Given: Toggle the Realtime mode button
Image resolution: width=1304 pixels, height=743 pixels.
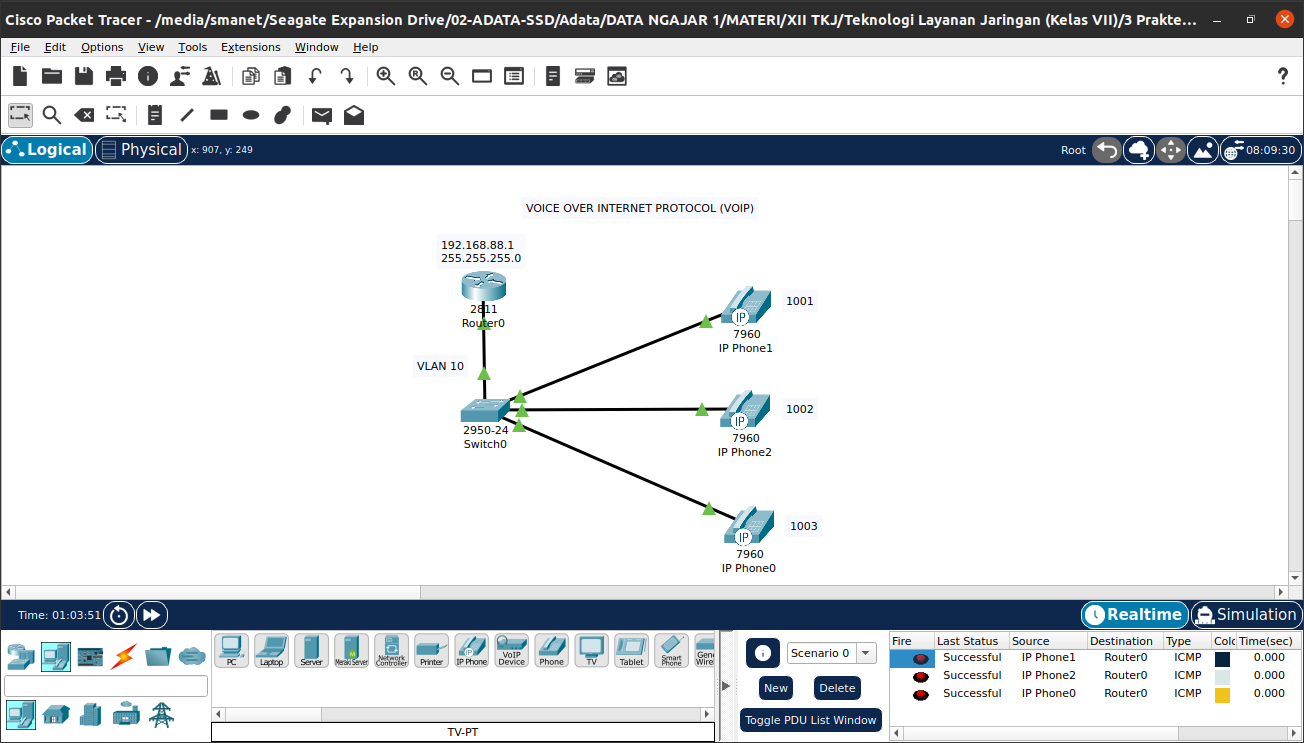Looking at the screenshot, I should pyautogui.click(x=1134, y=615).
